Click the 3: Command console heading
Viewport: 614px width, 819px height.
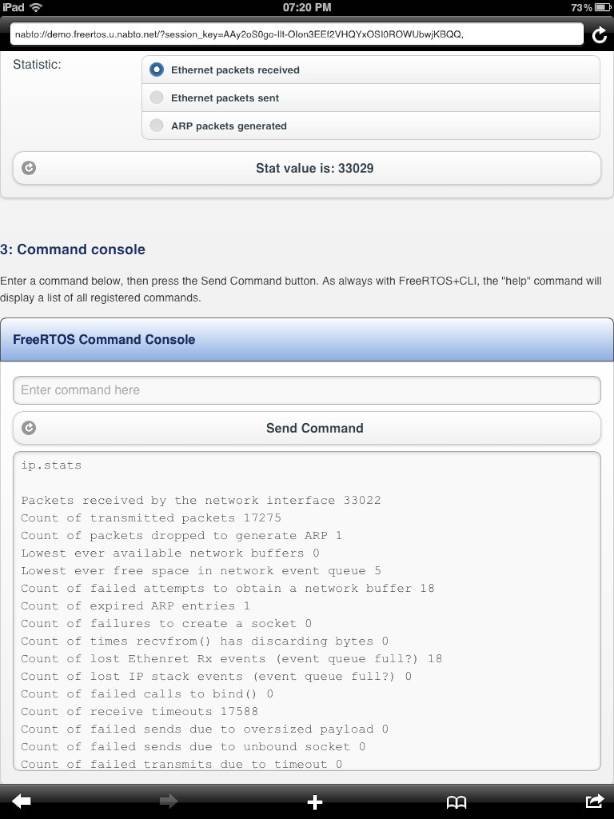point(73,249)
